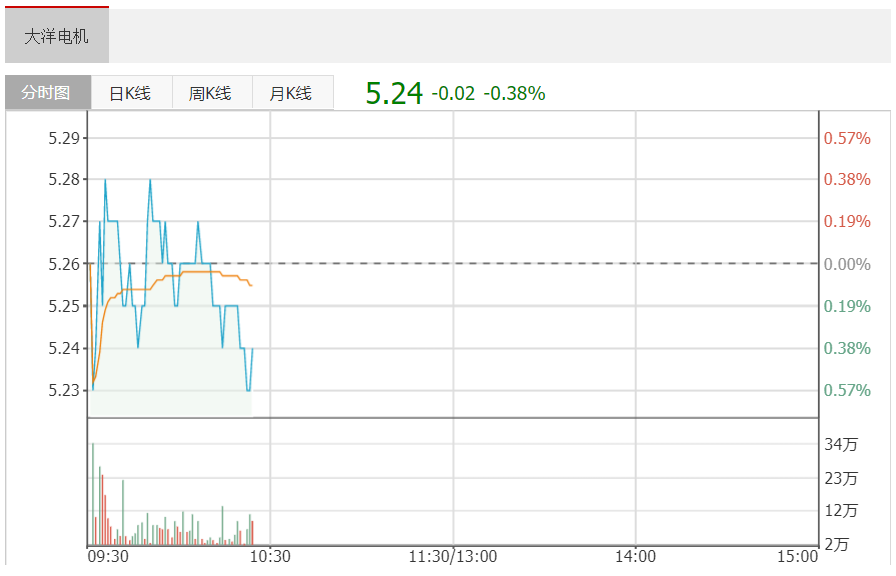The height and width of the screenshot is (576, 896).
Task: Open the 月K线 chart tab
Action: (293, 92)
